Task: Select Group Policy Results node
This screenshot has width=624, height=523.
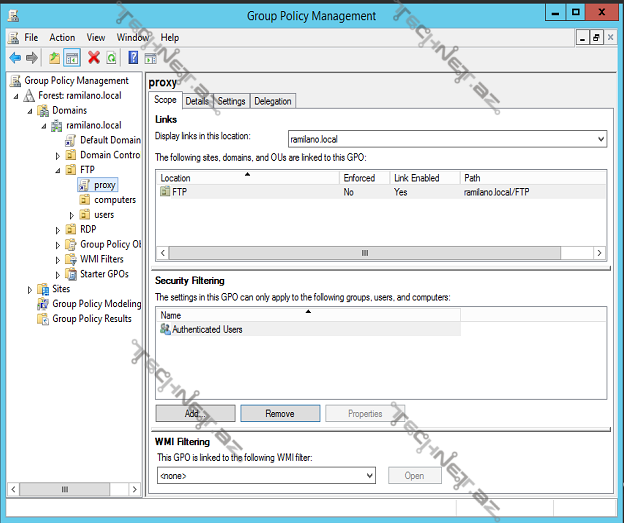Action: 91,319
